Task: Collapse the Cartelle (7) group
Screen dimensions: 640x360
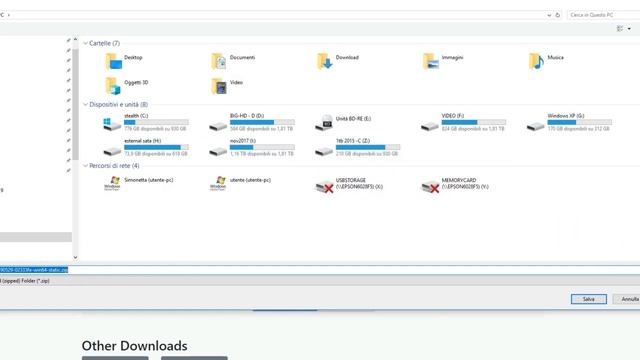Action: point(85,43)
